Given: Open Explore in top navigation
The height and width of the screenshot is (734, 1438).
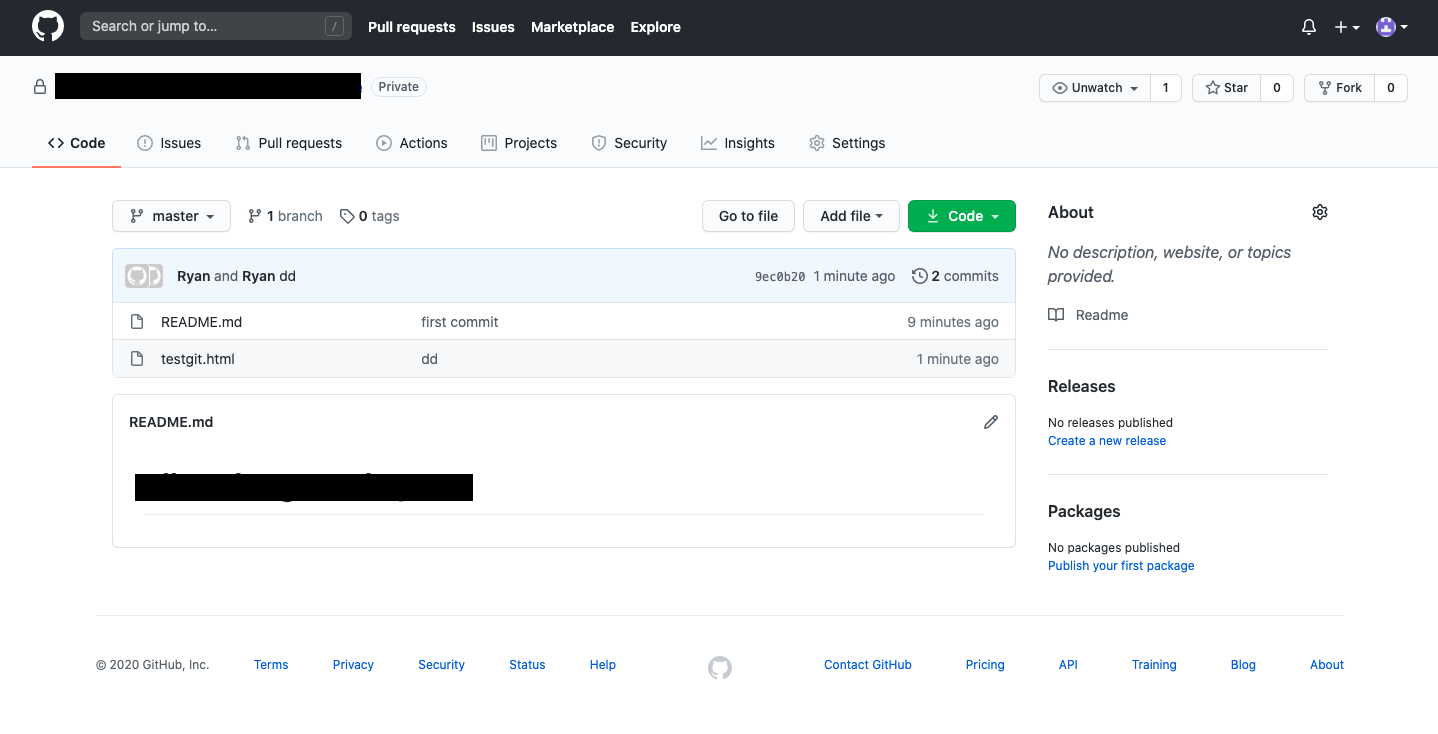Looking at the screenshot, I should point(656,27).
